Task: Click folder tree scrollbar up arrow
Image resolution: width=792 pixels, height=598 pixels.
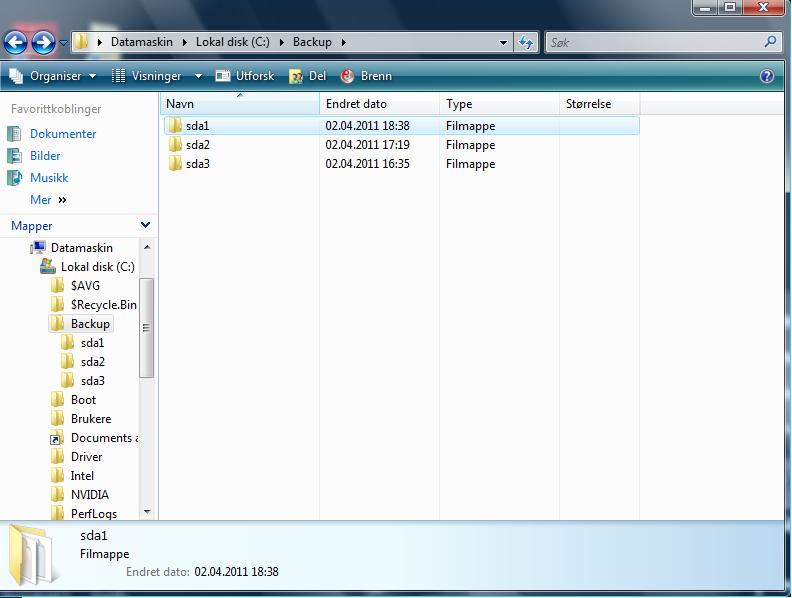Action: [x=147, y=247]
